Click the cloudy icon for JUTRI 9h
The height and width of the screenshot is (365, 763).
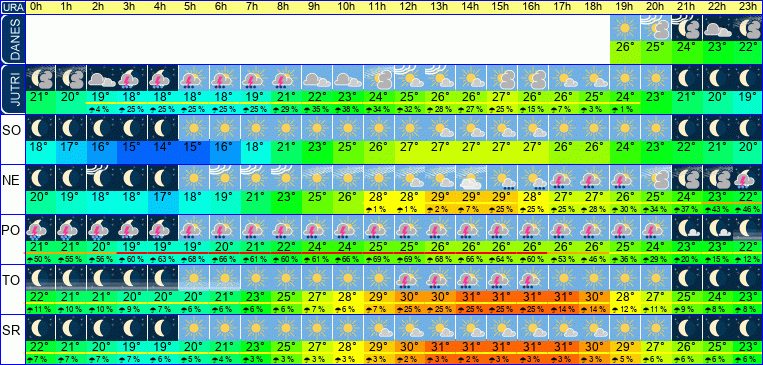[317, 77]
